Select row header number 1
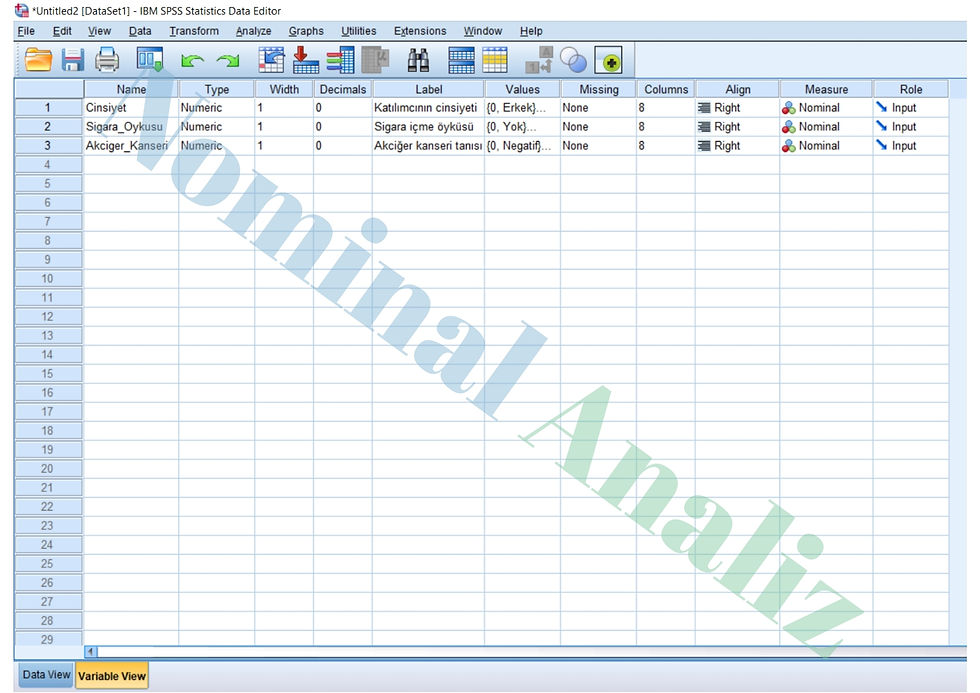The height and width of the screenshot is (693, 980). [x=49, y=108]
